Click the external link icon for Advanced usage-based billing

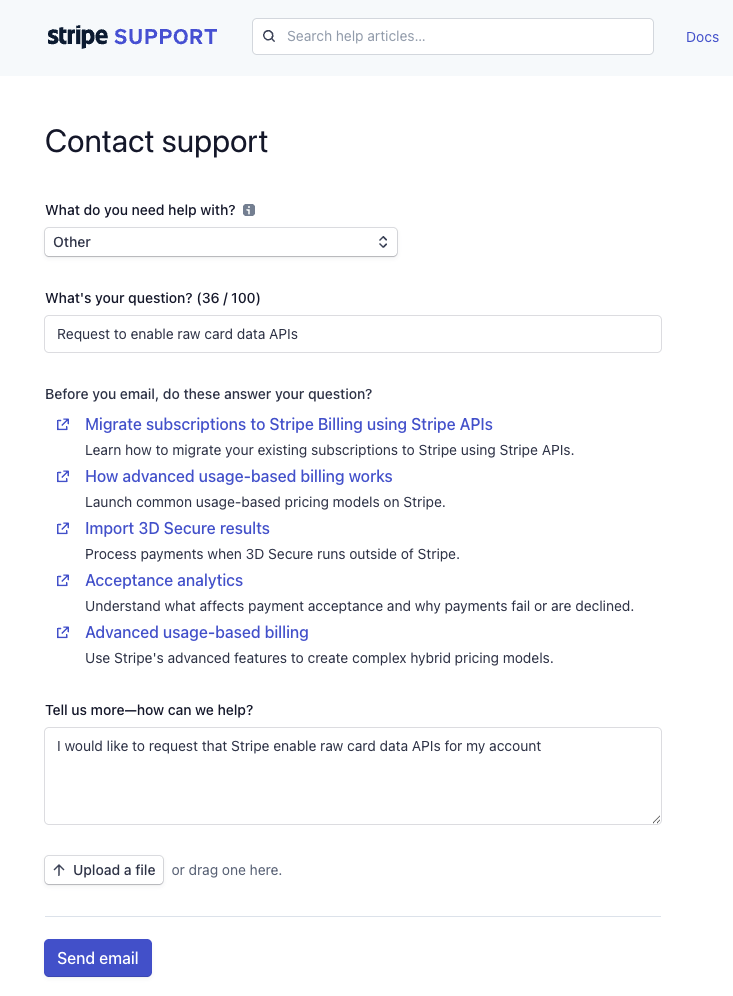(x=63, y=632)
